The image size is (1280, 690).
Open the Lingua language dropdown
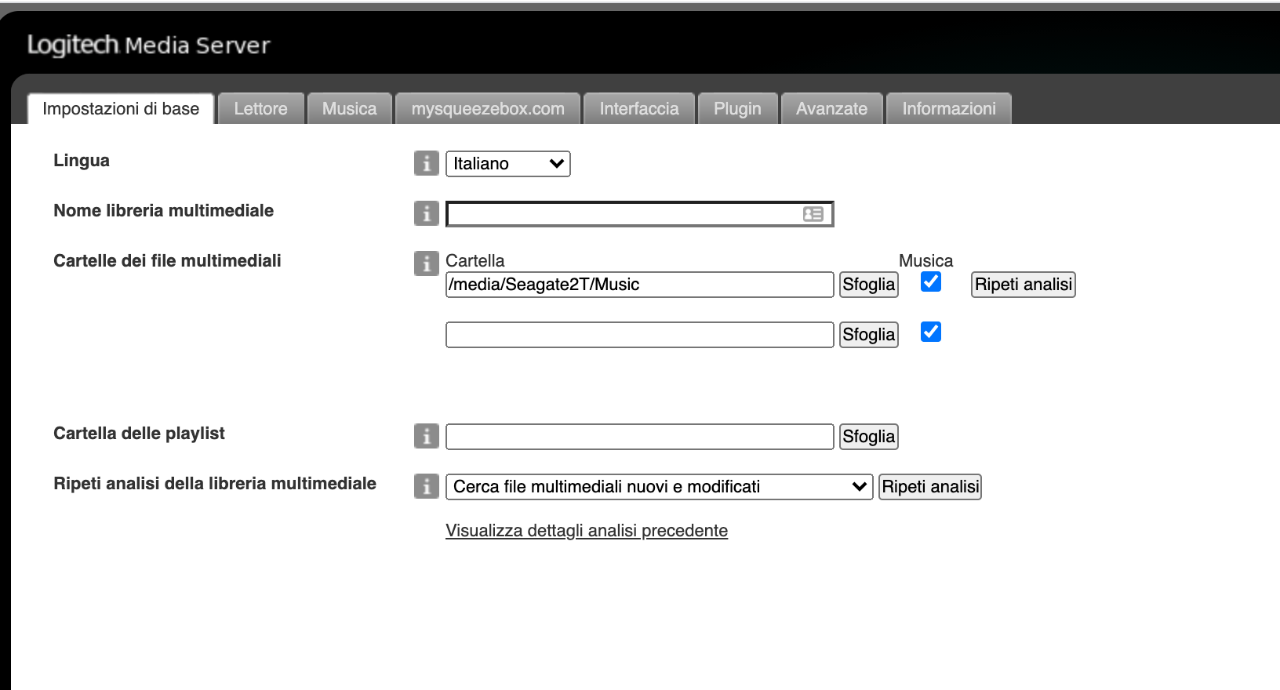pyautogui.click(x=508, y=164)
